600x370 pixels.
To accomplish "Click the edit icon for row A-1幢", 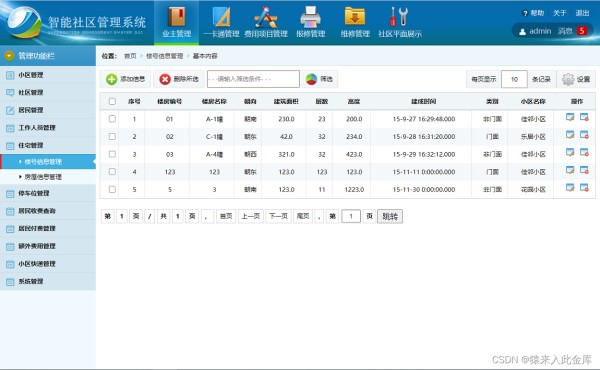I will pyautogui.click(x=570, y=117).
